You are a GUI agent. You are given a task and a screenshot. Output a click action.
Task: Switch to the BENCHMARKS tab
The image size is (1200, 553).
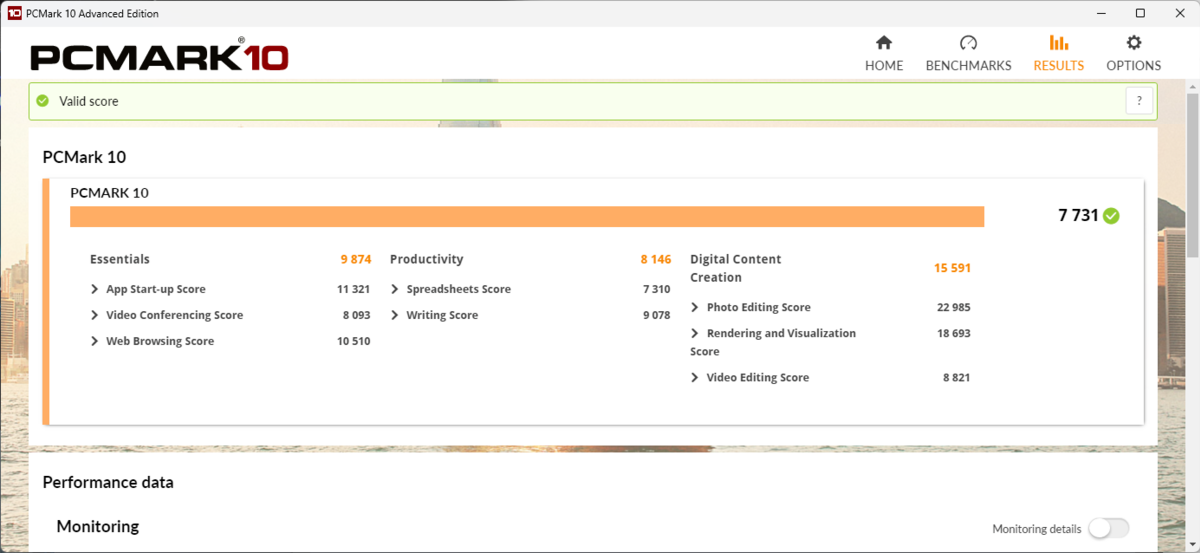click(x=968, y=65)
